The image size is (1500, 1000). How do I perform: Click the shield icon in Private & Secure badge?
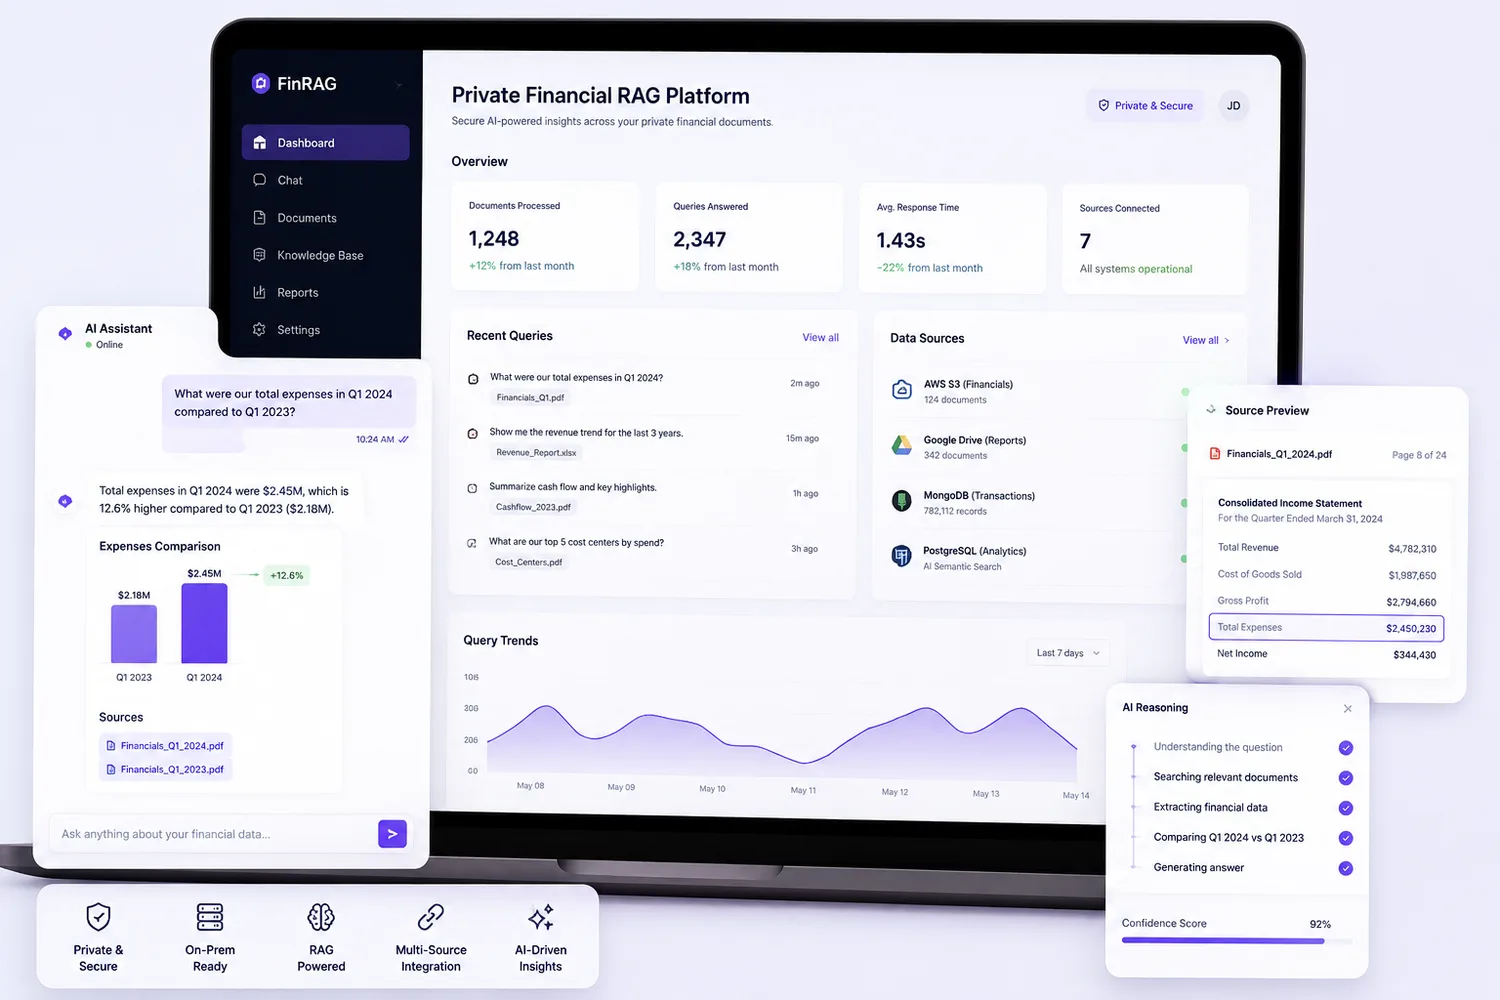pyautogui.click(x=1104, y=105)
